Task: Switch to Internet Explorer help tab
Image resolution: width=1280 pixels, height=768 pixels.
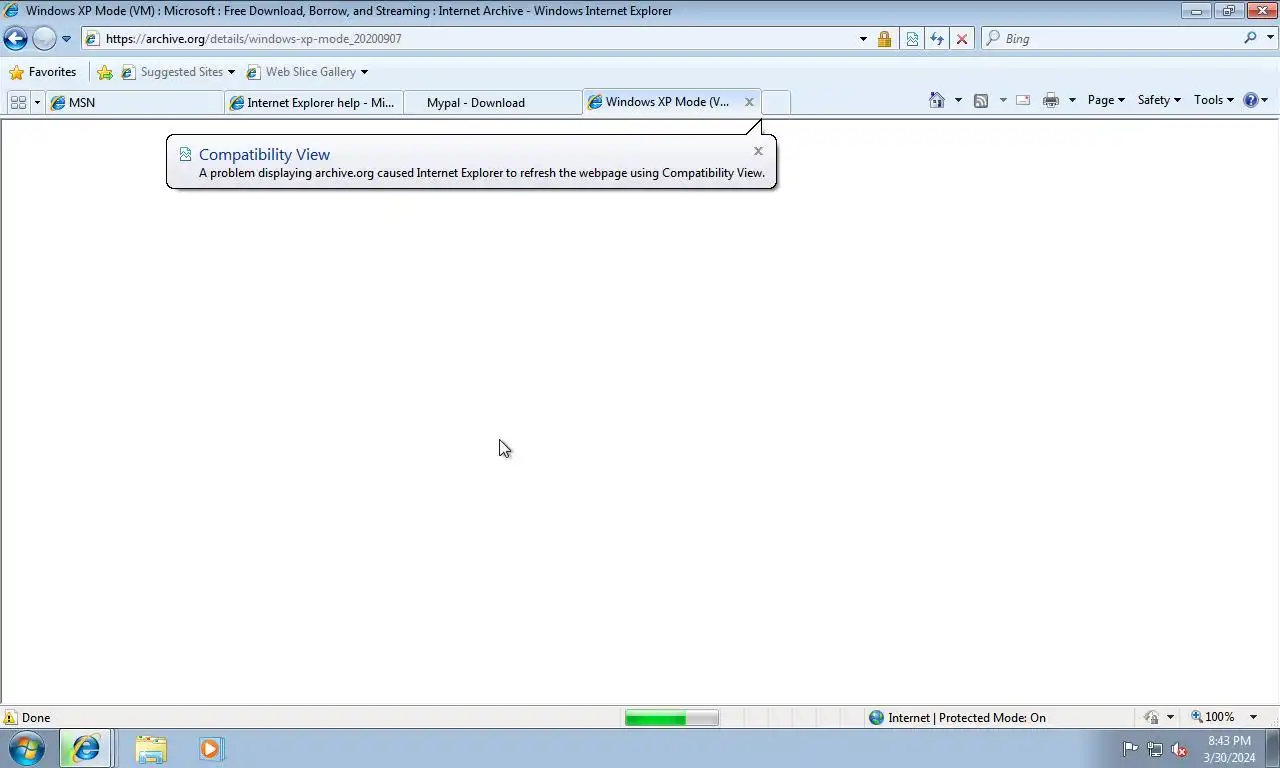Action: (314, 102)
